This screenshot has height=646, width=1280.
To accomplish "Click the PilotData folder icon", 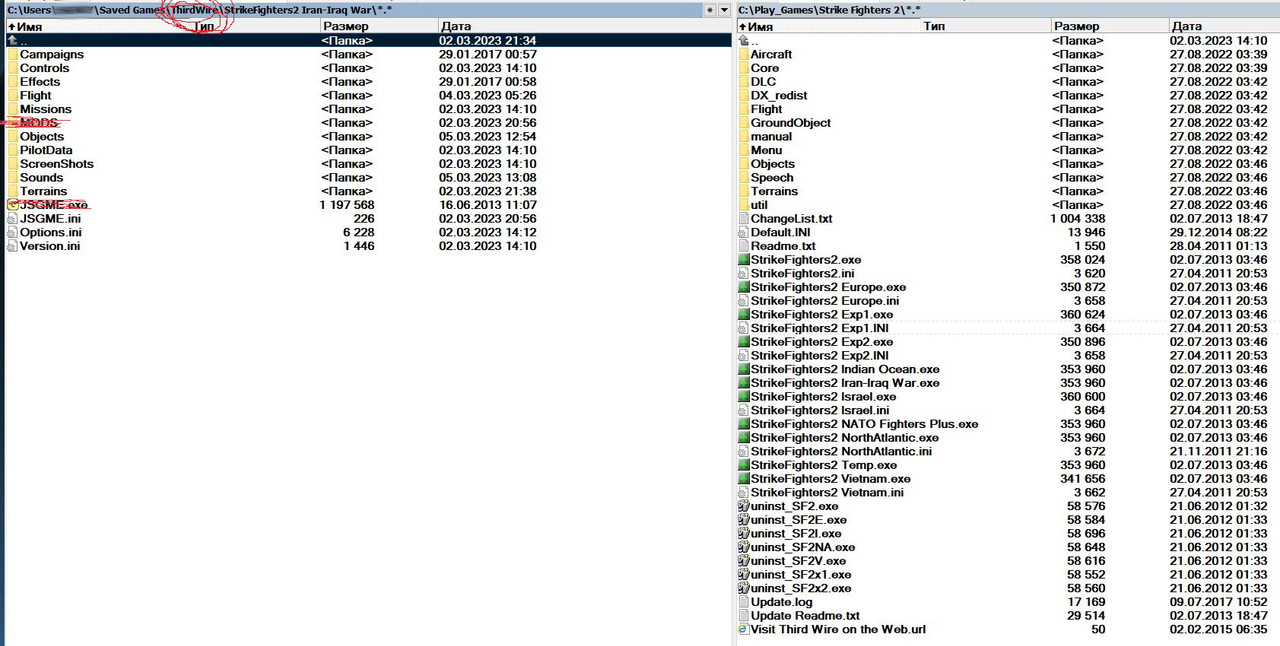I will (12, 150).
